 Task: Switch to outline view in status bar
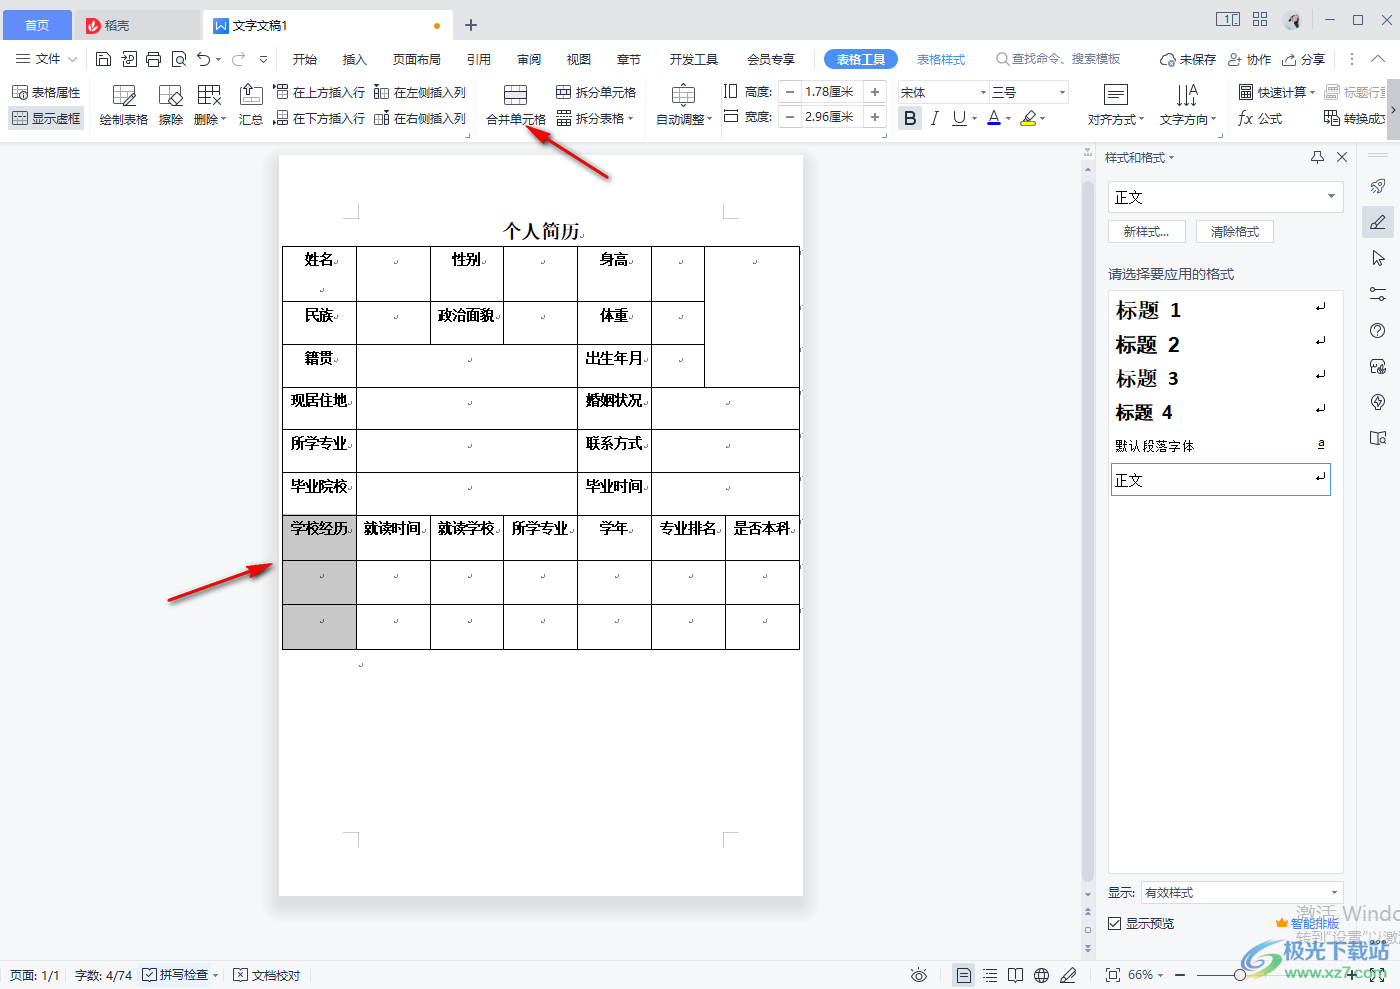[990, 975]
